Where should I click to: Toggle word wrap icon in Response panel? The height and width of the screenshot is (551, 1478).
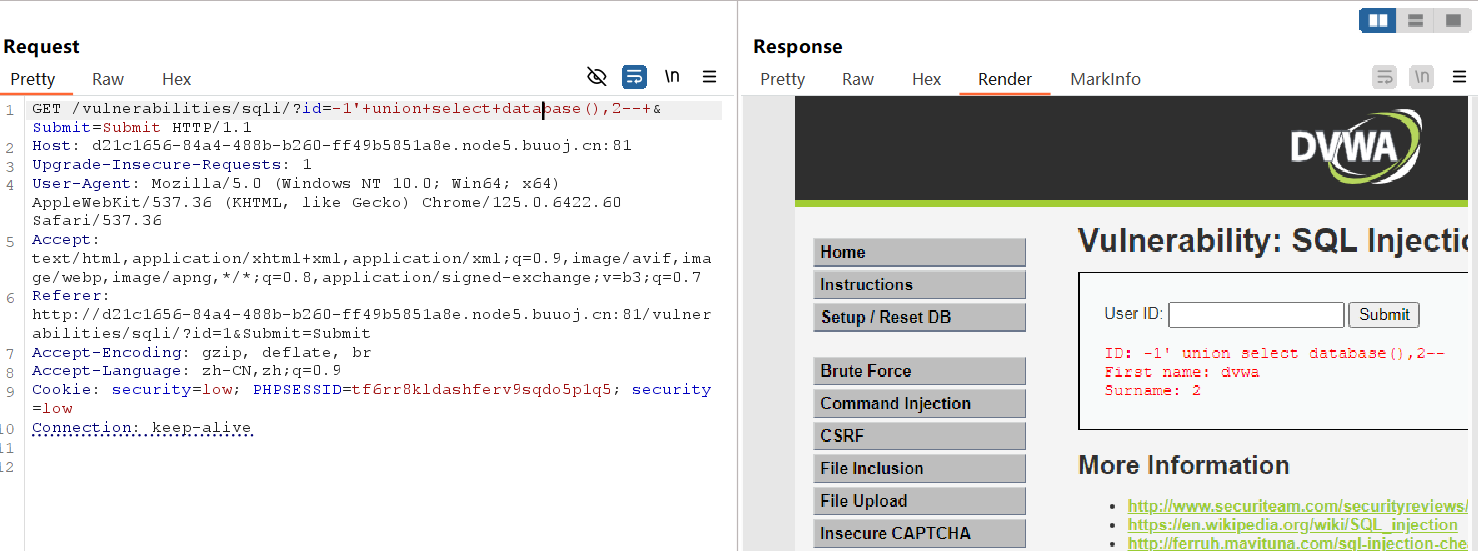click(1384, 77)
